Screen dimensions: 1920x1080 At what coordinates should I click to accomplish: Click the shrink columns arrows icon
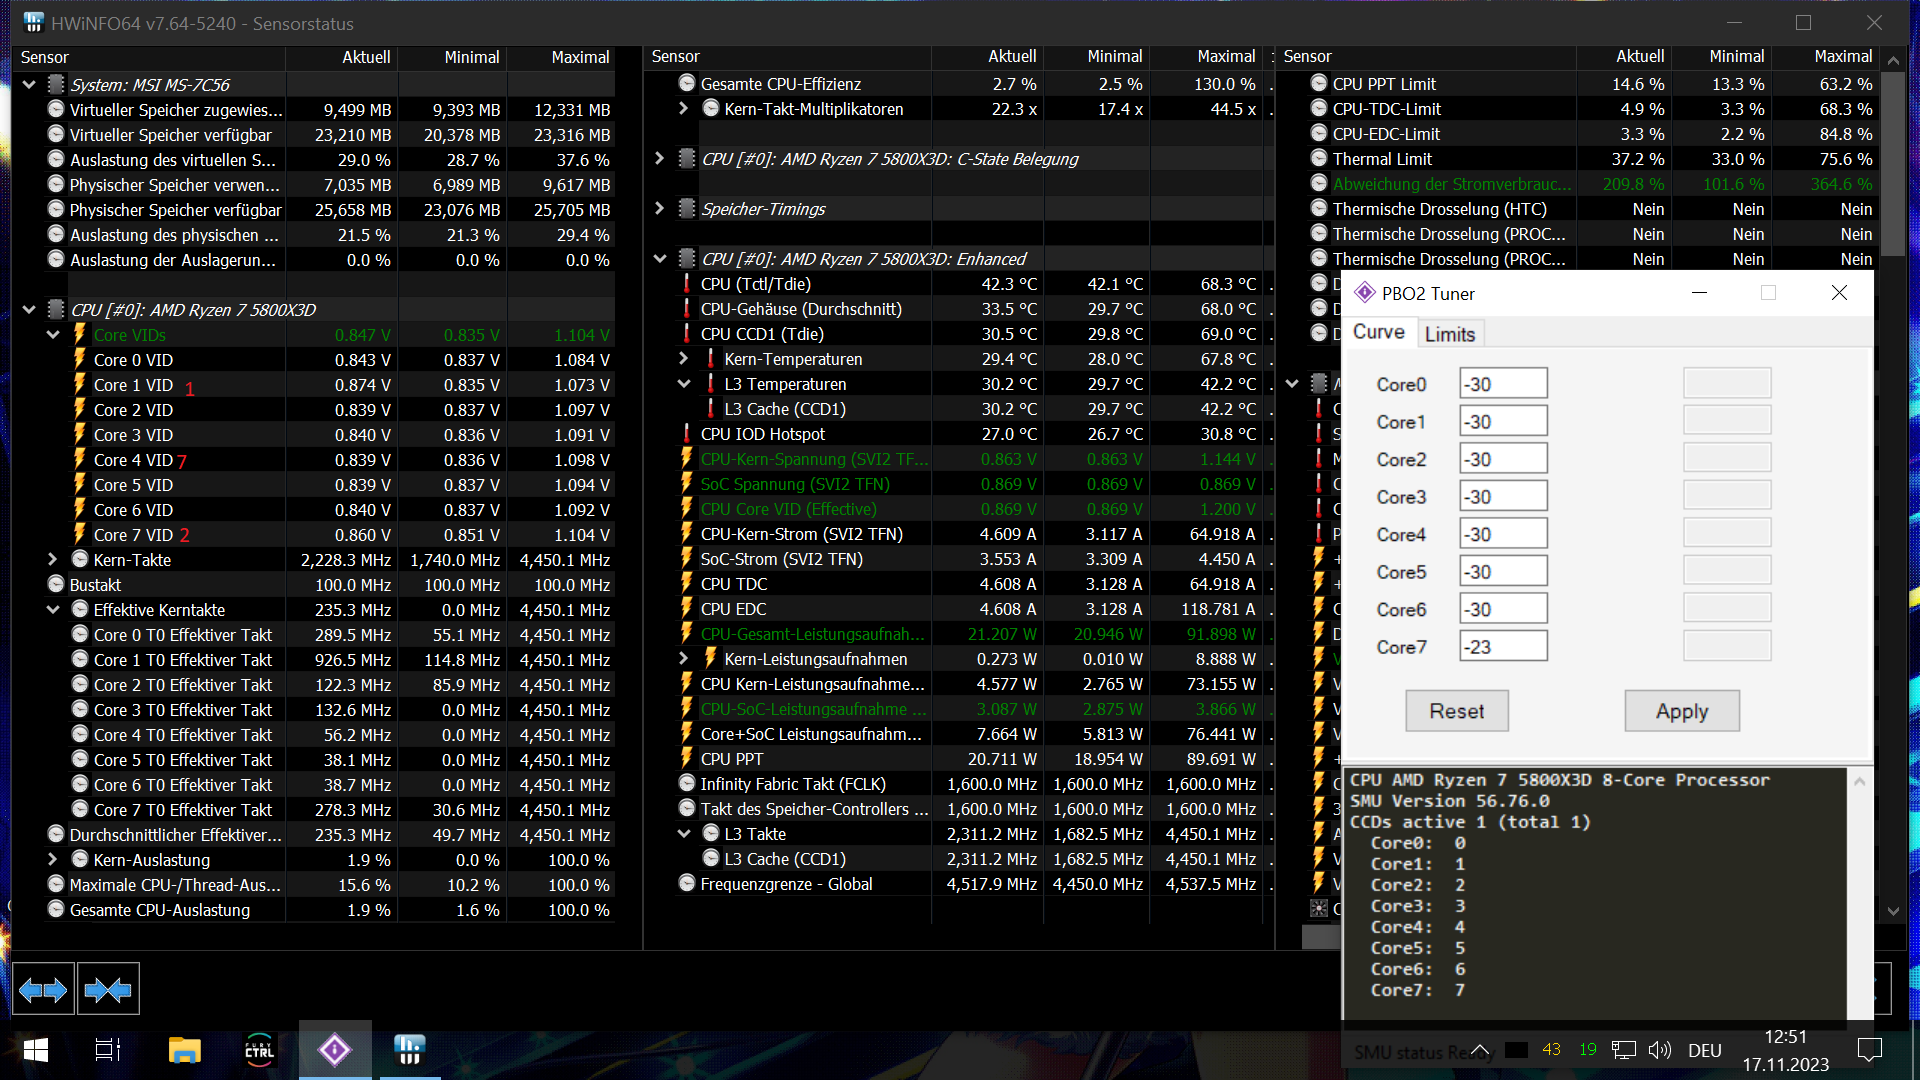tap(108, 990)
